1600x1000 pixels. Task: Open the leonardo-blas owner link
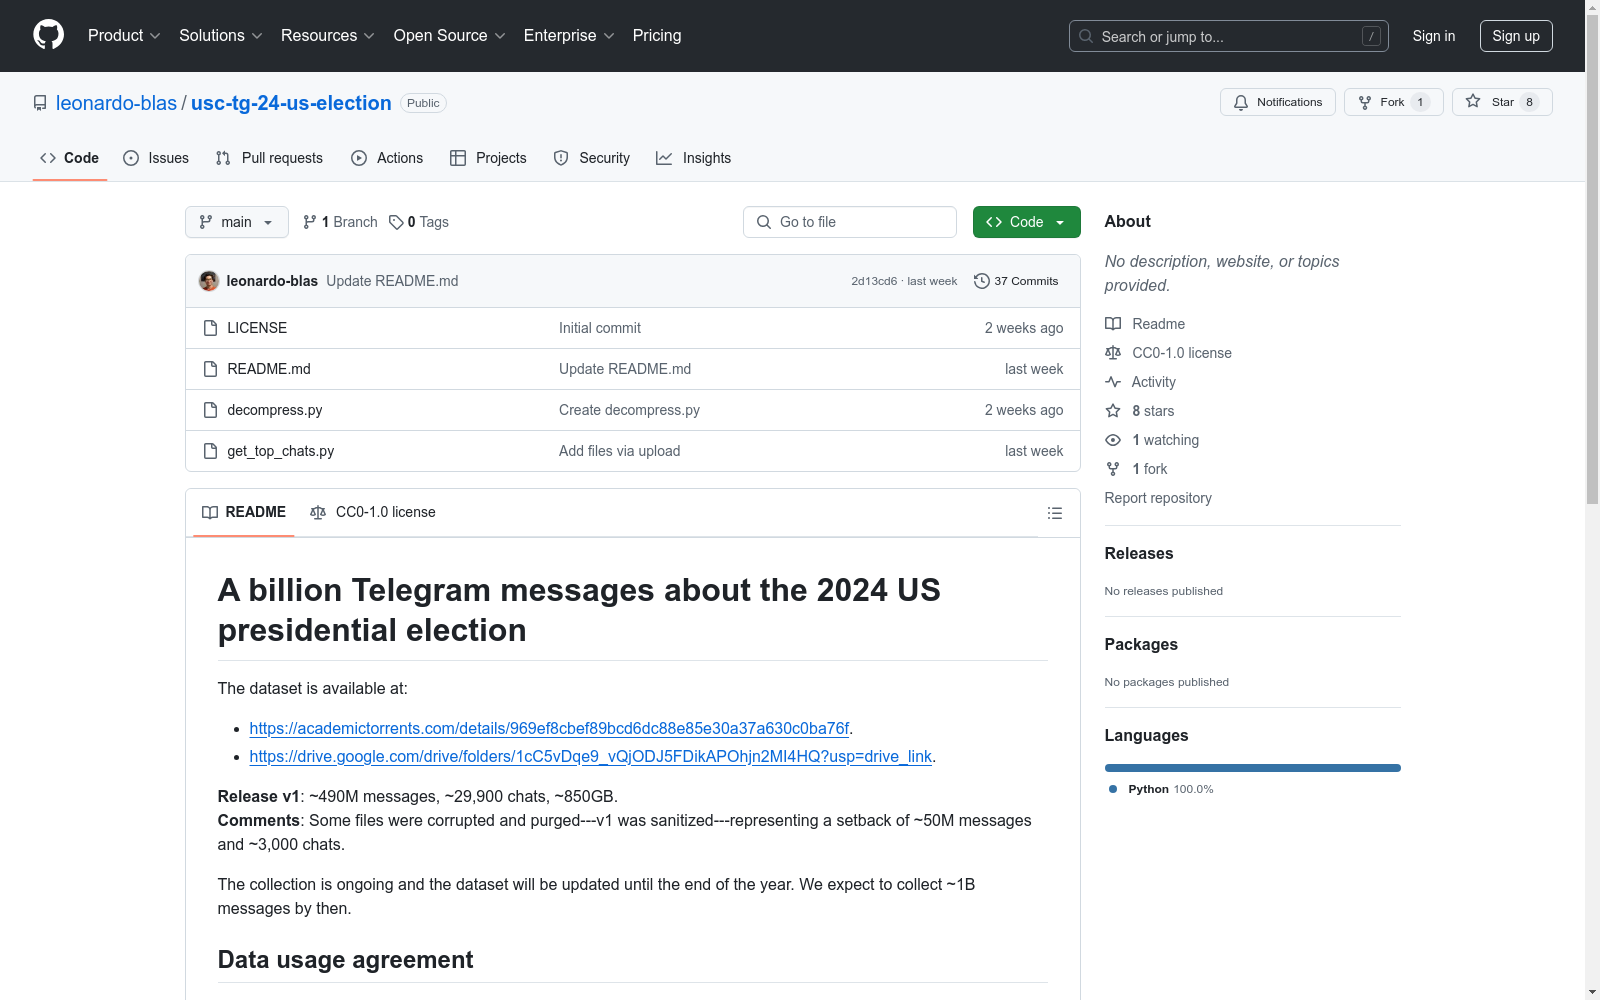(116, 103)
